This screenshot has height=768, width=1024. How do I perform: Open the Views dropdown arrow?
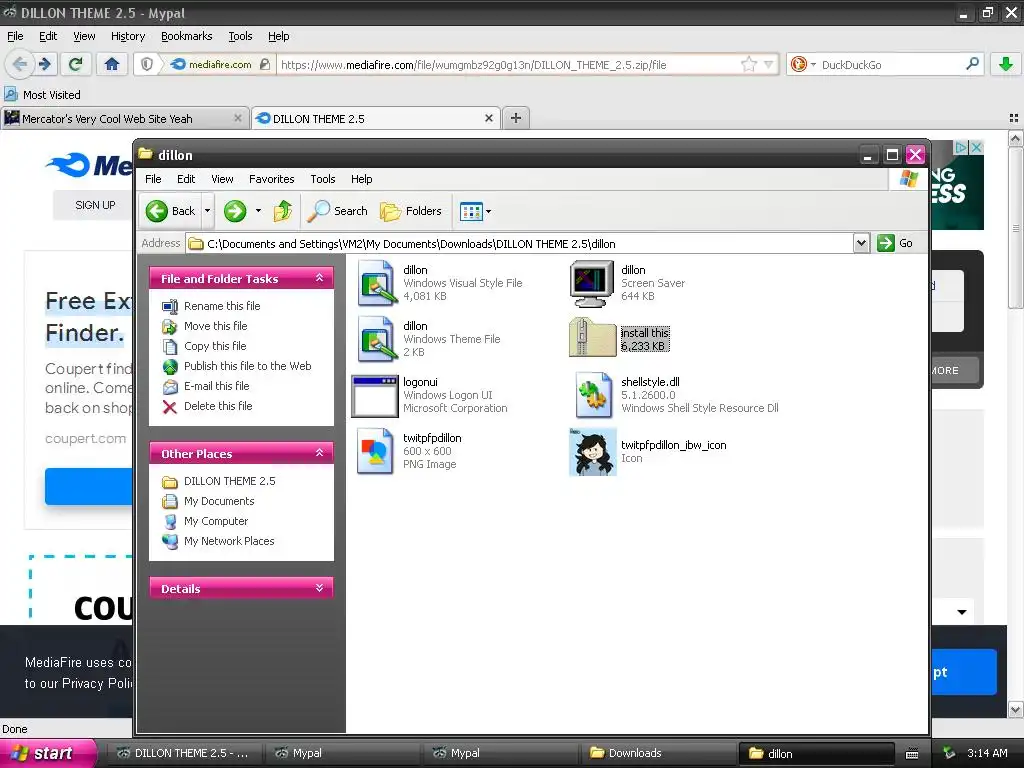[x=488, y=212]
